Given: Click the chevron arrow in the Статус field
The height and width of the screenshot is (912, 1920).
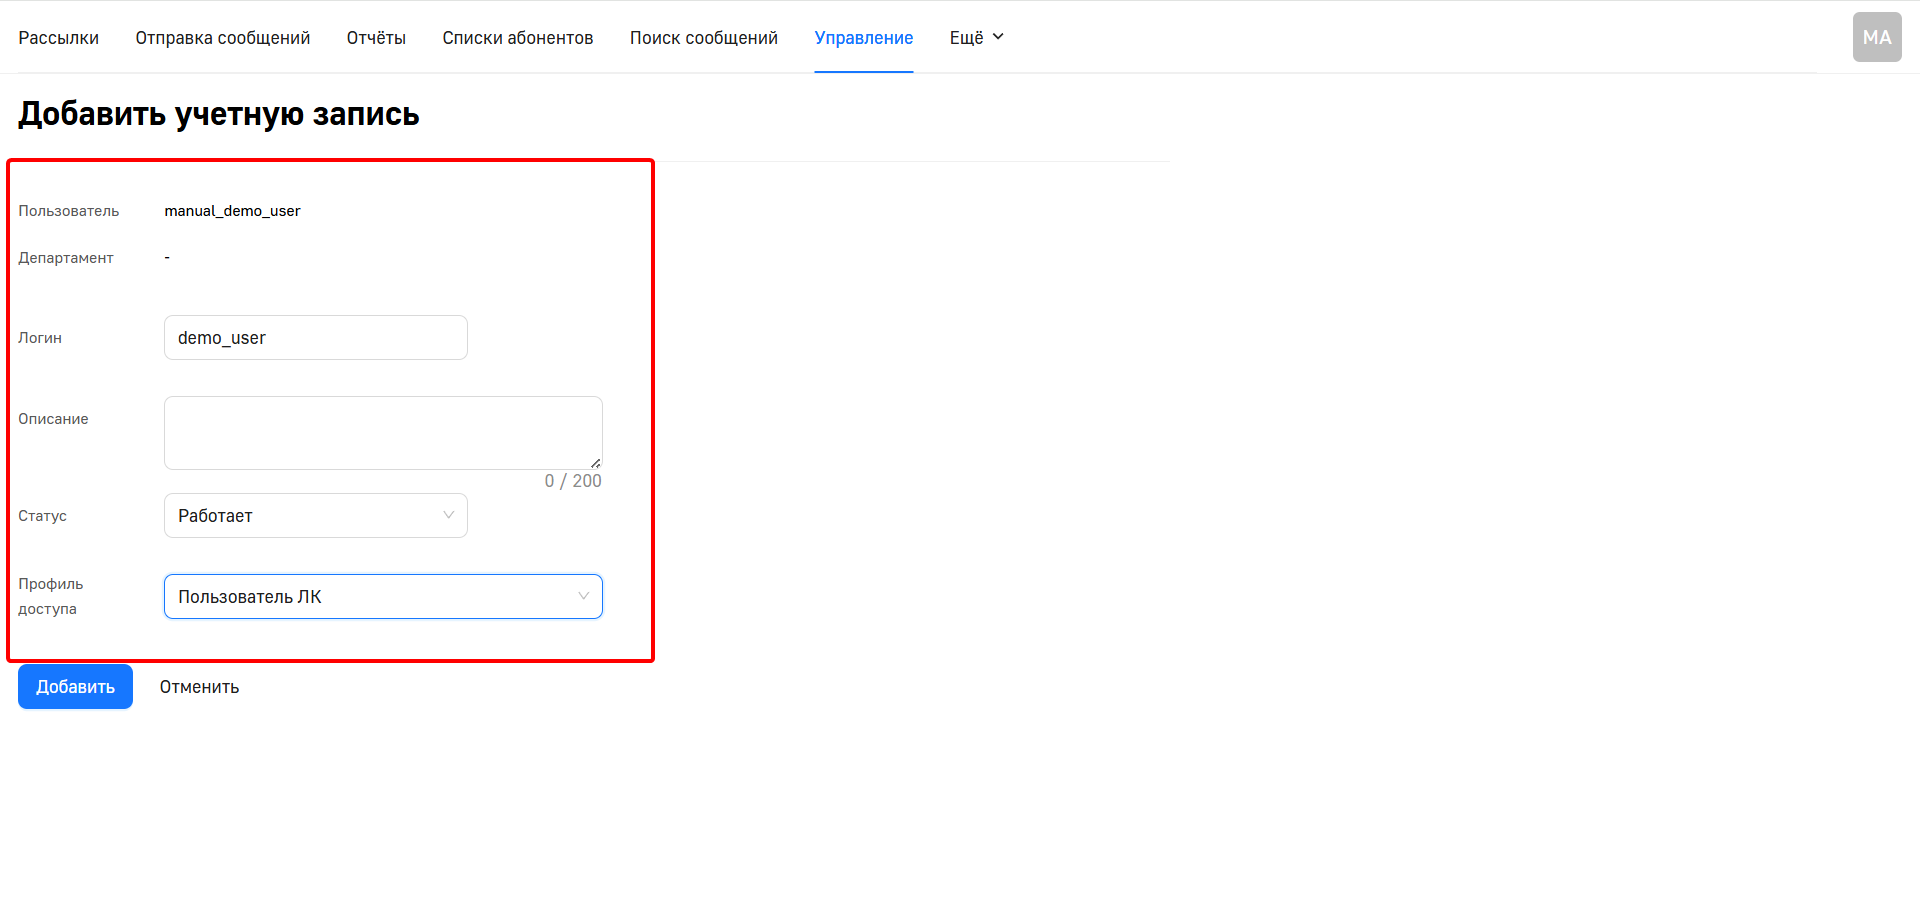Looking at the screenshot, I should pos(448,515).
